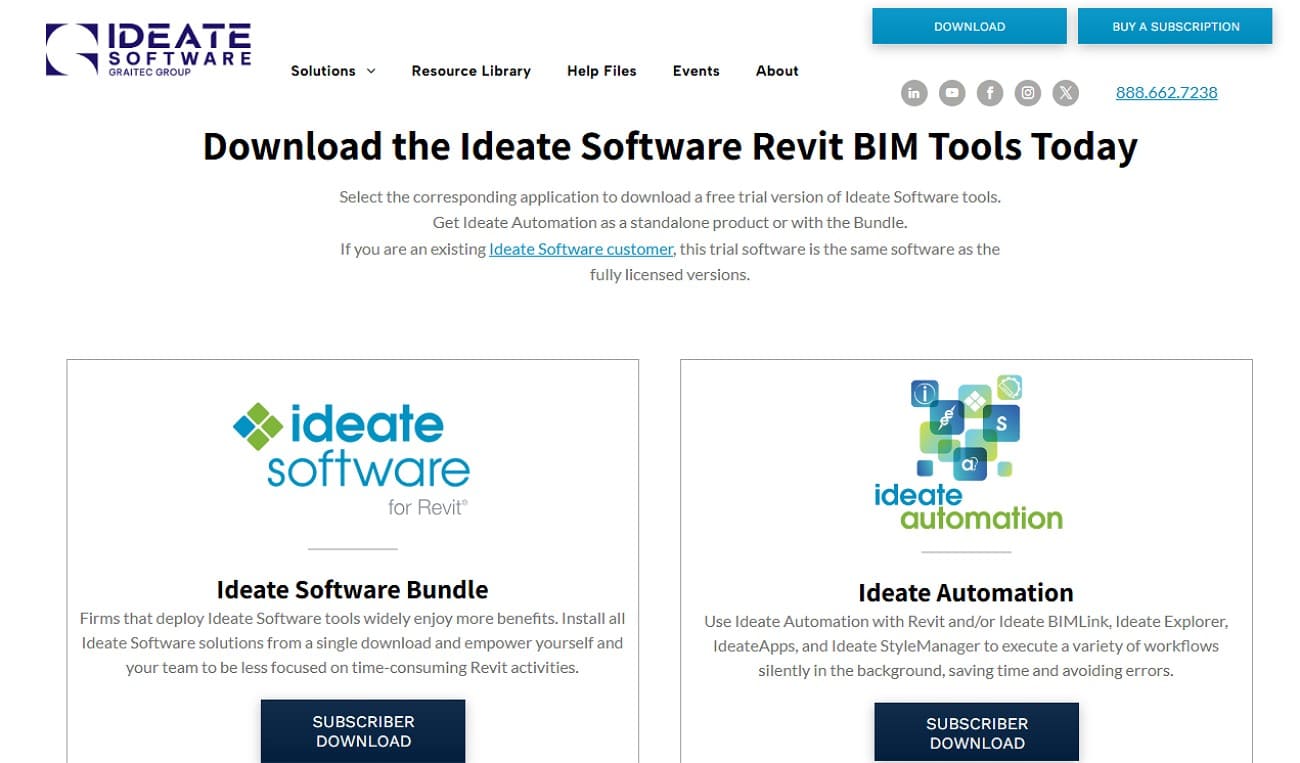This screenshot has height=763, width=1300.
Task: Select the Events menu item
Action: [696, 71]
